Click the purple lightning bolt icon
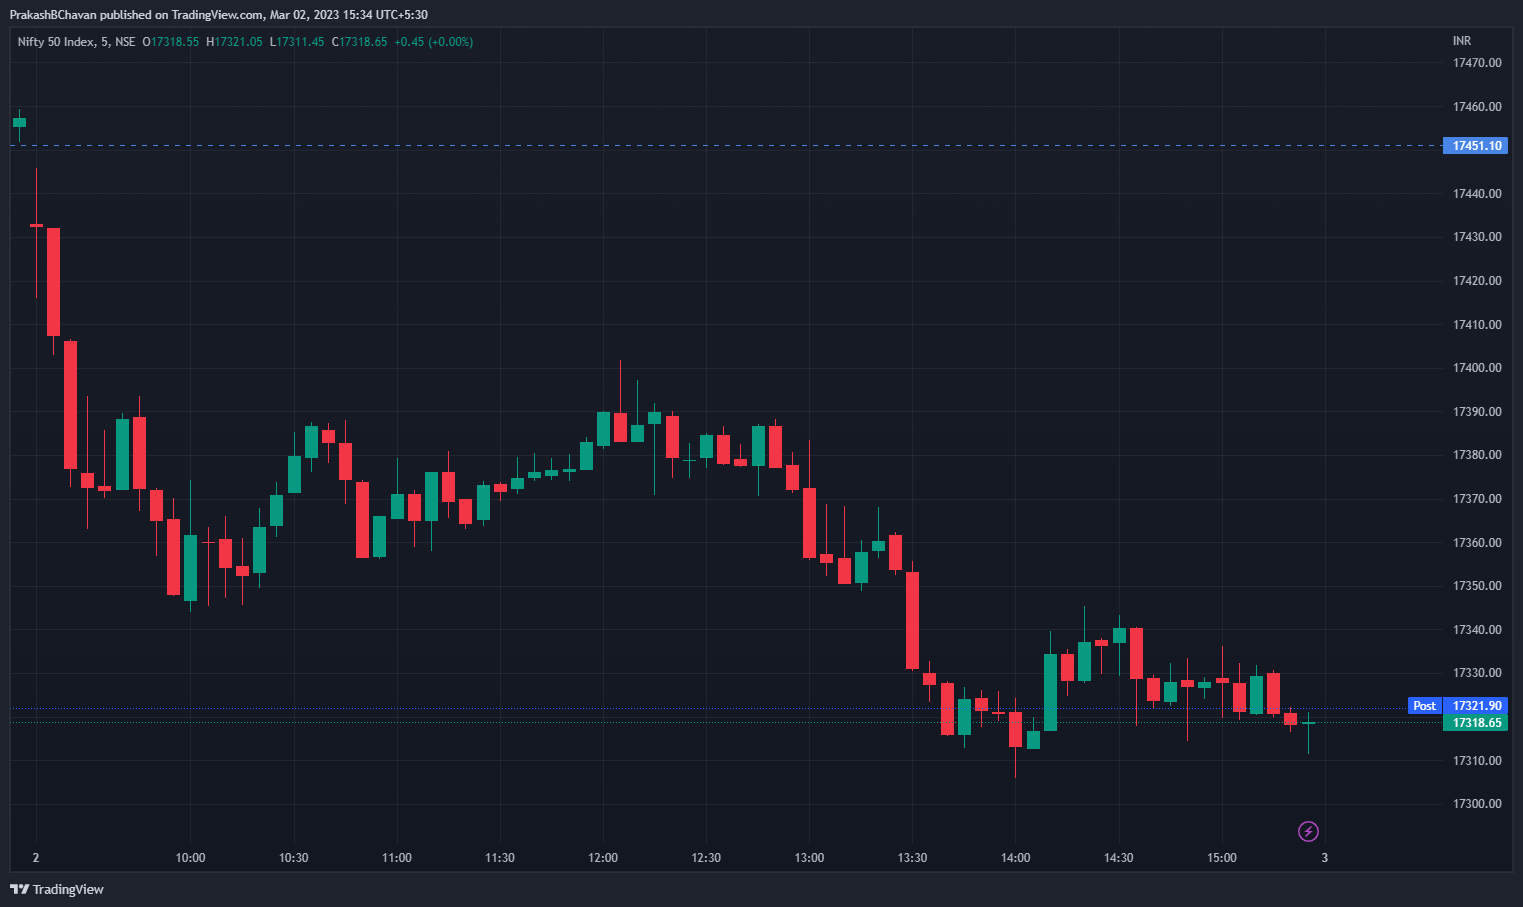Image resolution: width=1523 pixels, height=907 pixels. pos(1308,831)
